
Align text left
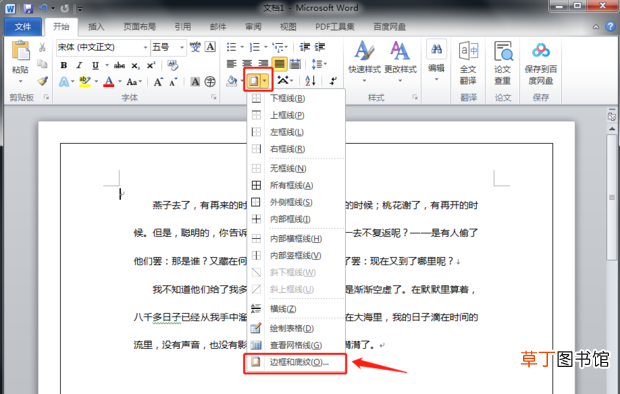(232, 64)
